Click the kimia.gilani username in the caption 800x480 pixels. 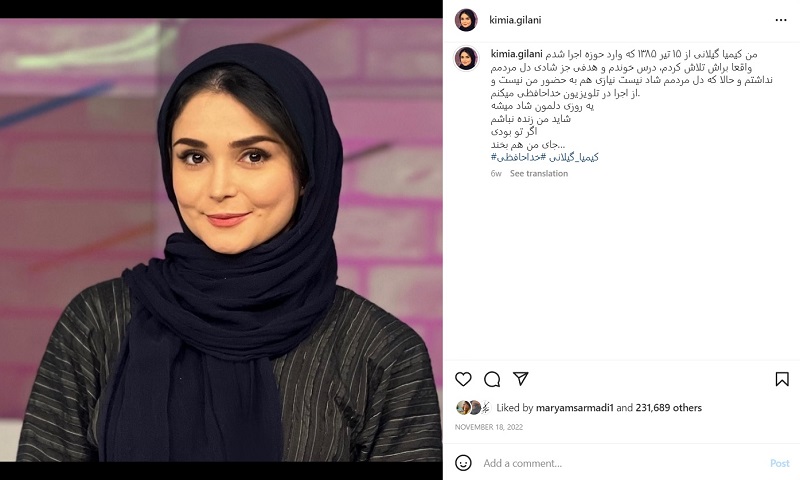(x=516, y=54)
